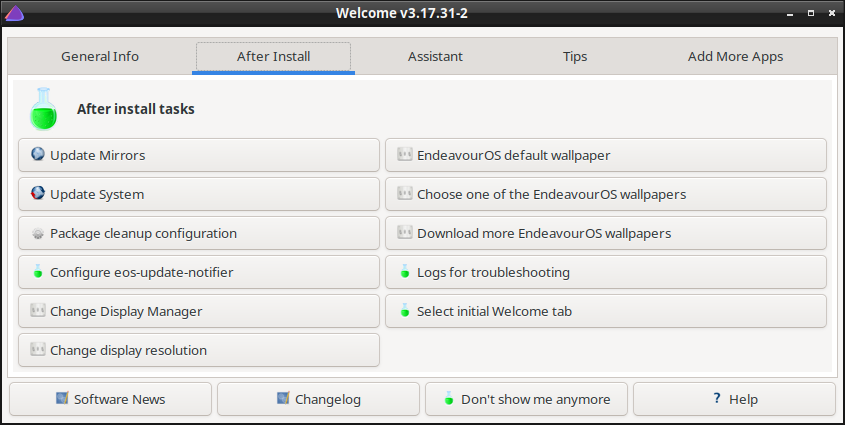Click the terminal icon on Change Display Manager
The height and width of the screenshot is (425, 845).
[x=38, y=310]
